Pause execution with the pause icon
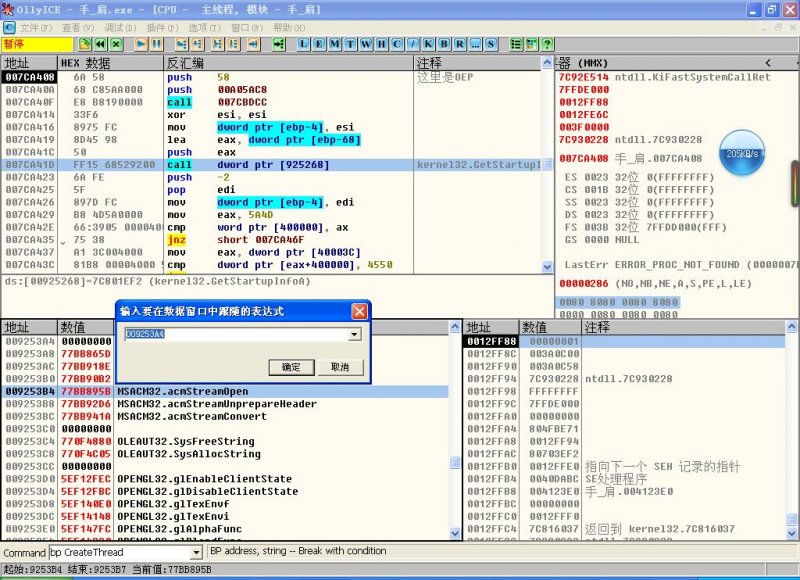This screenshot has width=800, height=580. 157,44
